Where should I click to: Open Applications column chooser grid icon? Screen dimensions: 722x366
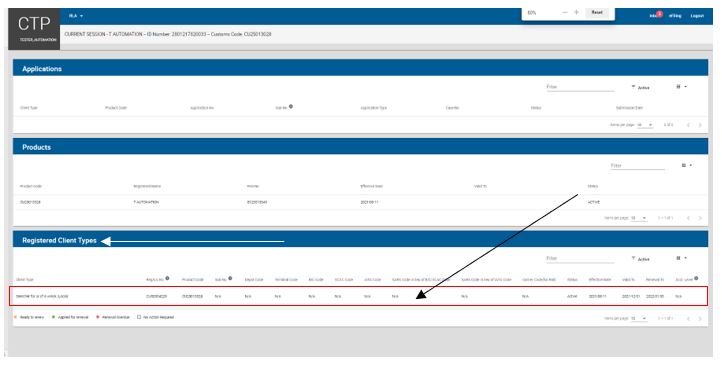pyautogui.click(x=681, y=87)
